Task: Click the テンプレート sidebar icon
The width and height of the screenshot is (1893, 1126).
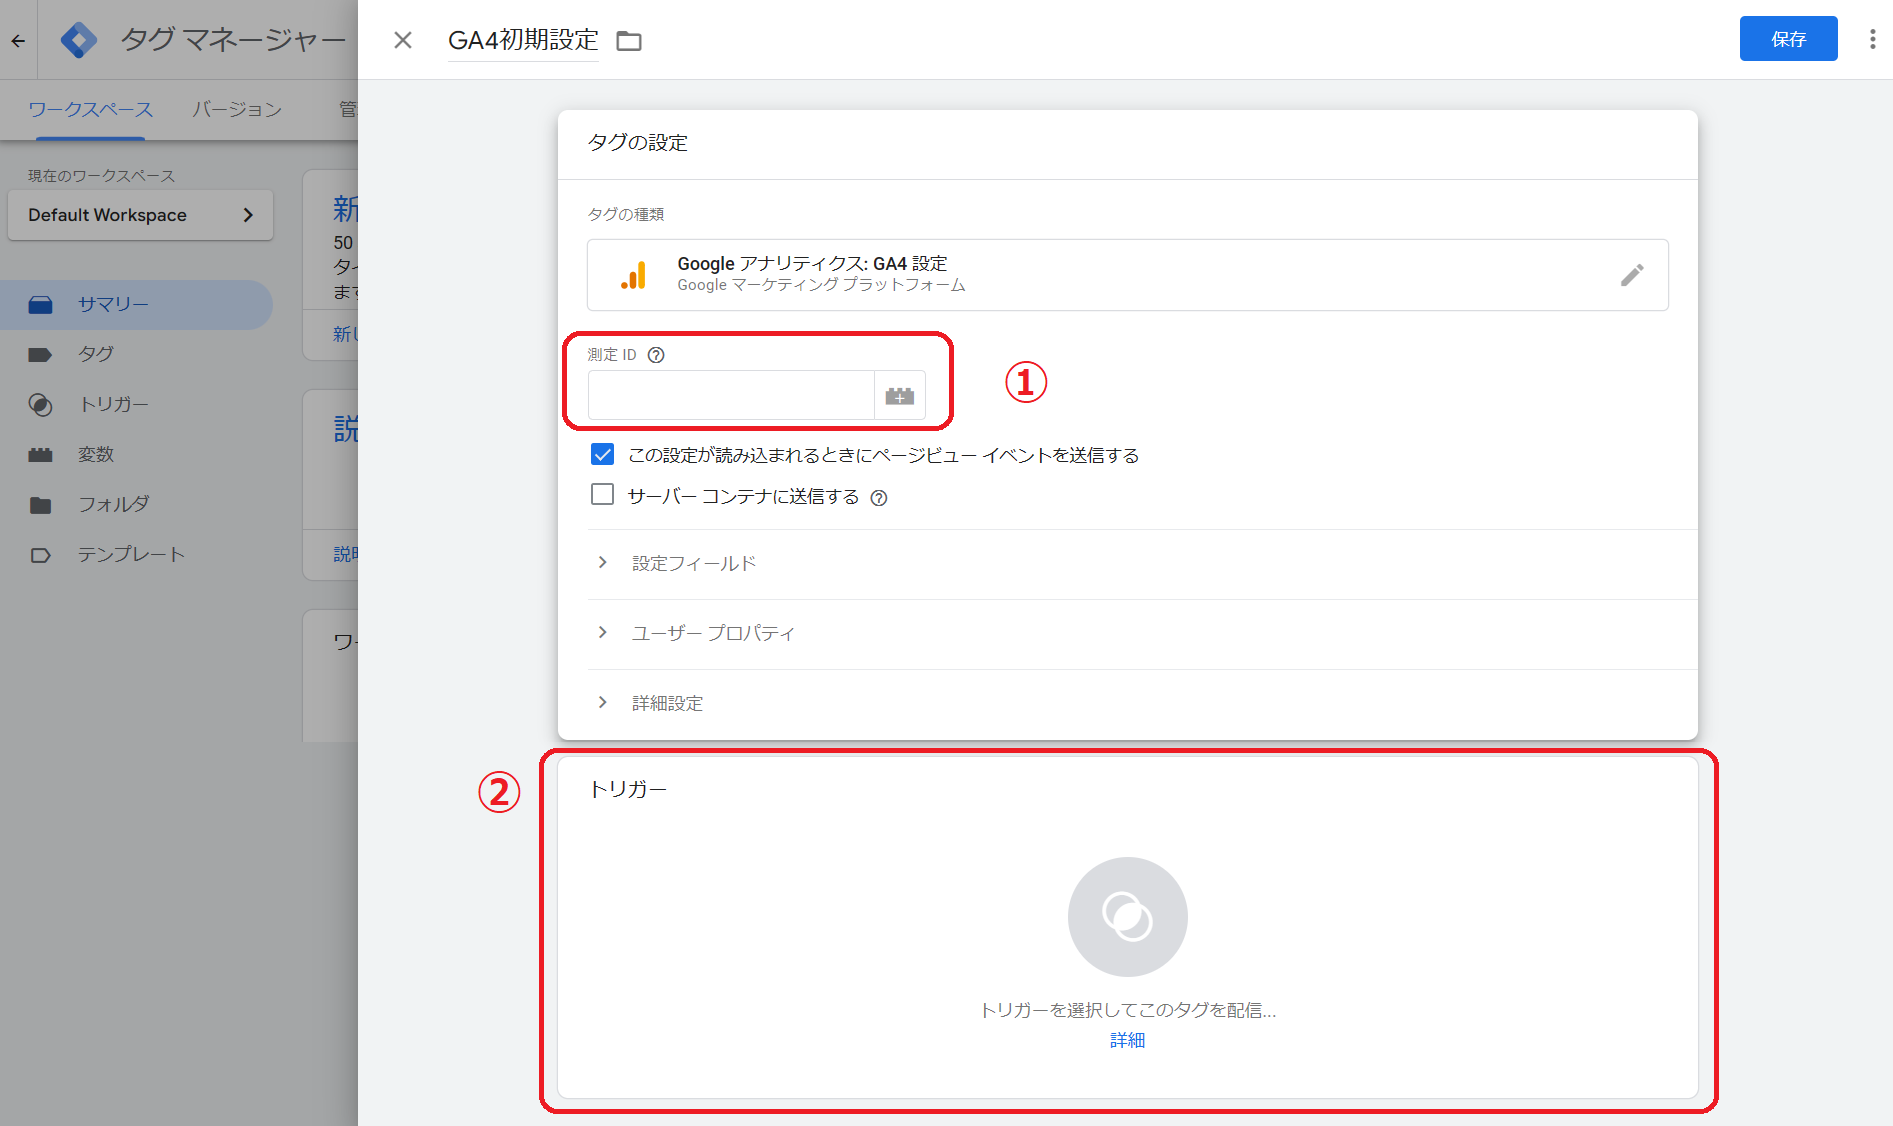Action: pos(40,555)
